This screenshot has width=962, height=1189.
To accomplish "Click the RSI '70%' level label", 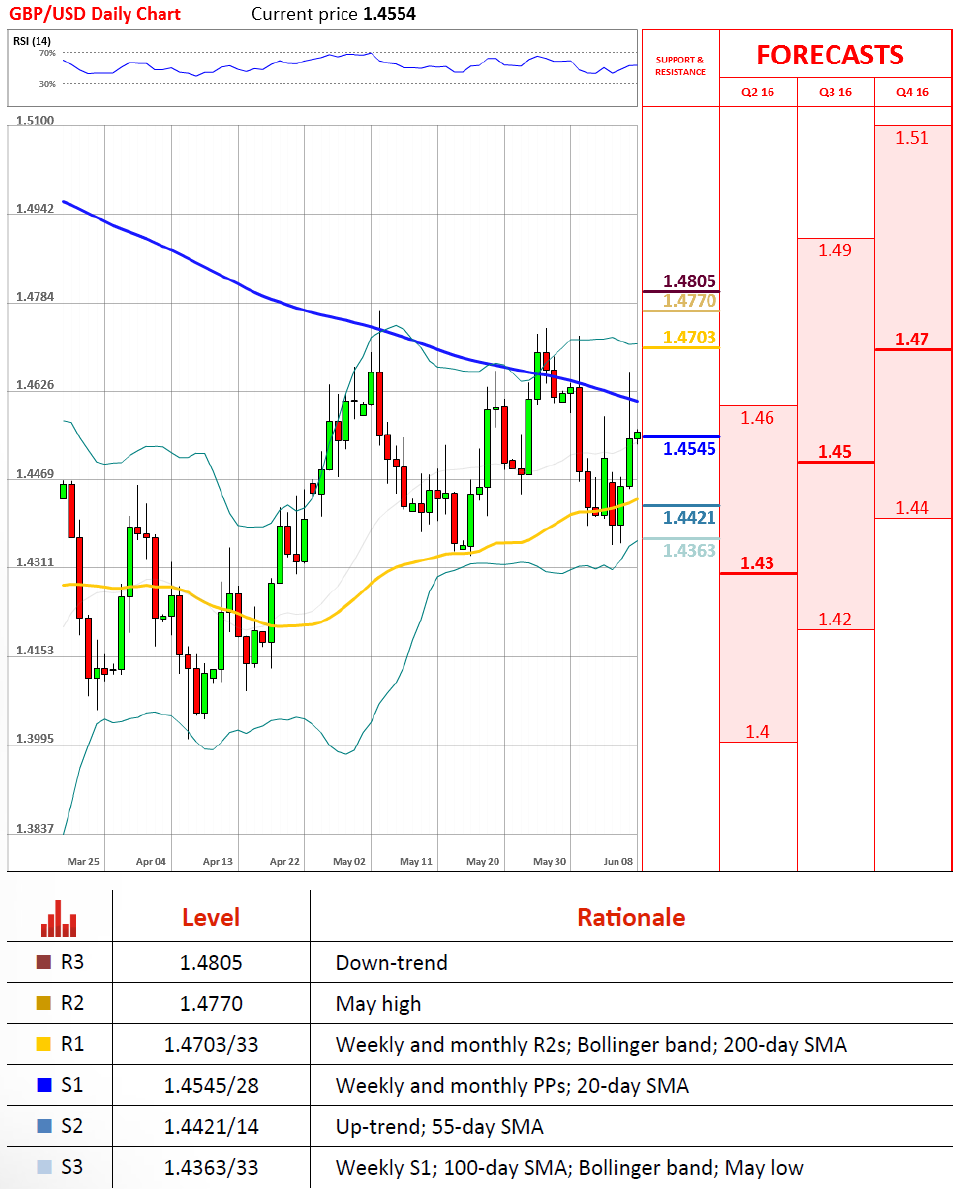I will coord(47,53).
